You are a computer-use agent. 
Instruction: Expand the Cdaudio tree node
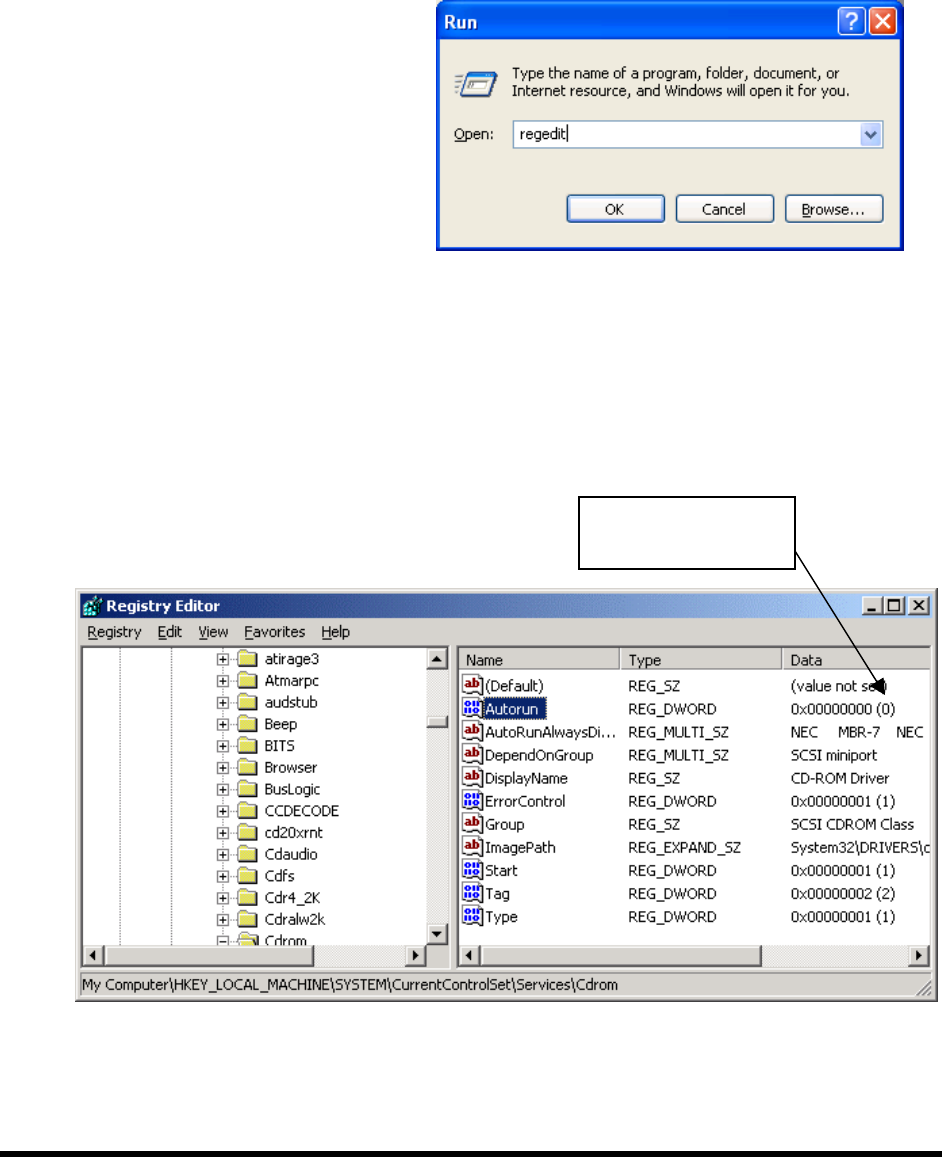pos(223,854)
